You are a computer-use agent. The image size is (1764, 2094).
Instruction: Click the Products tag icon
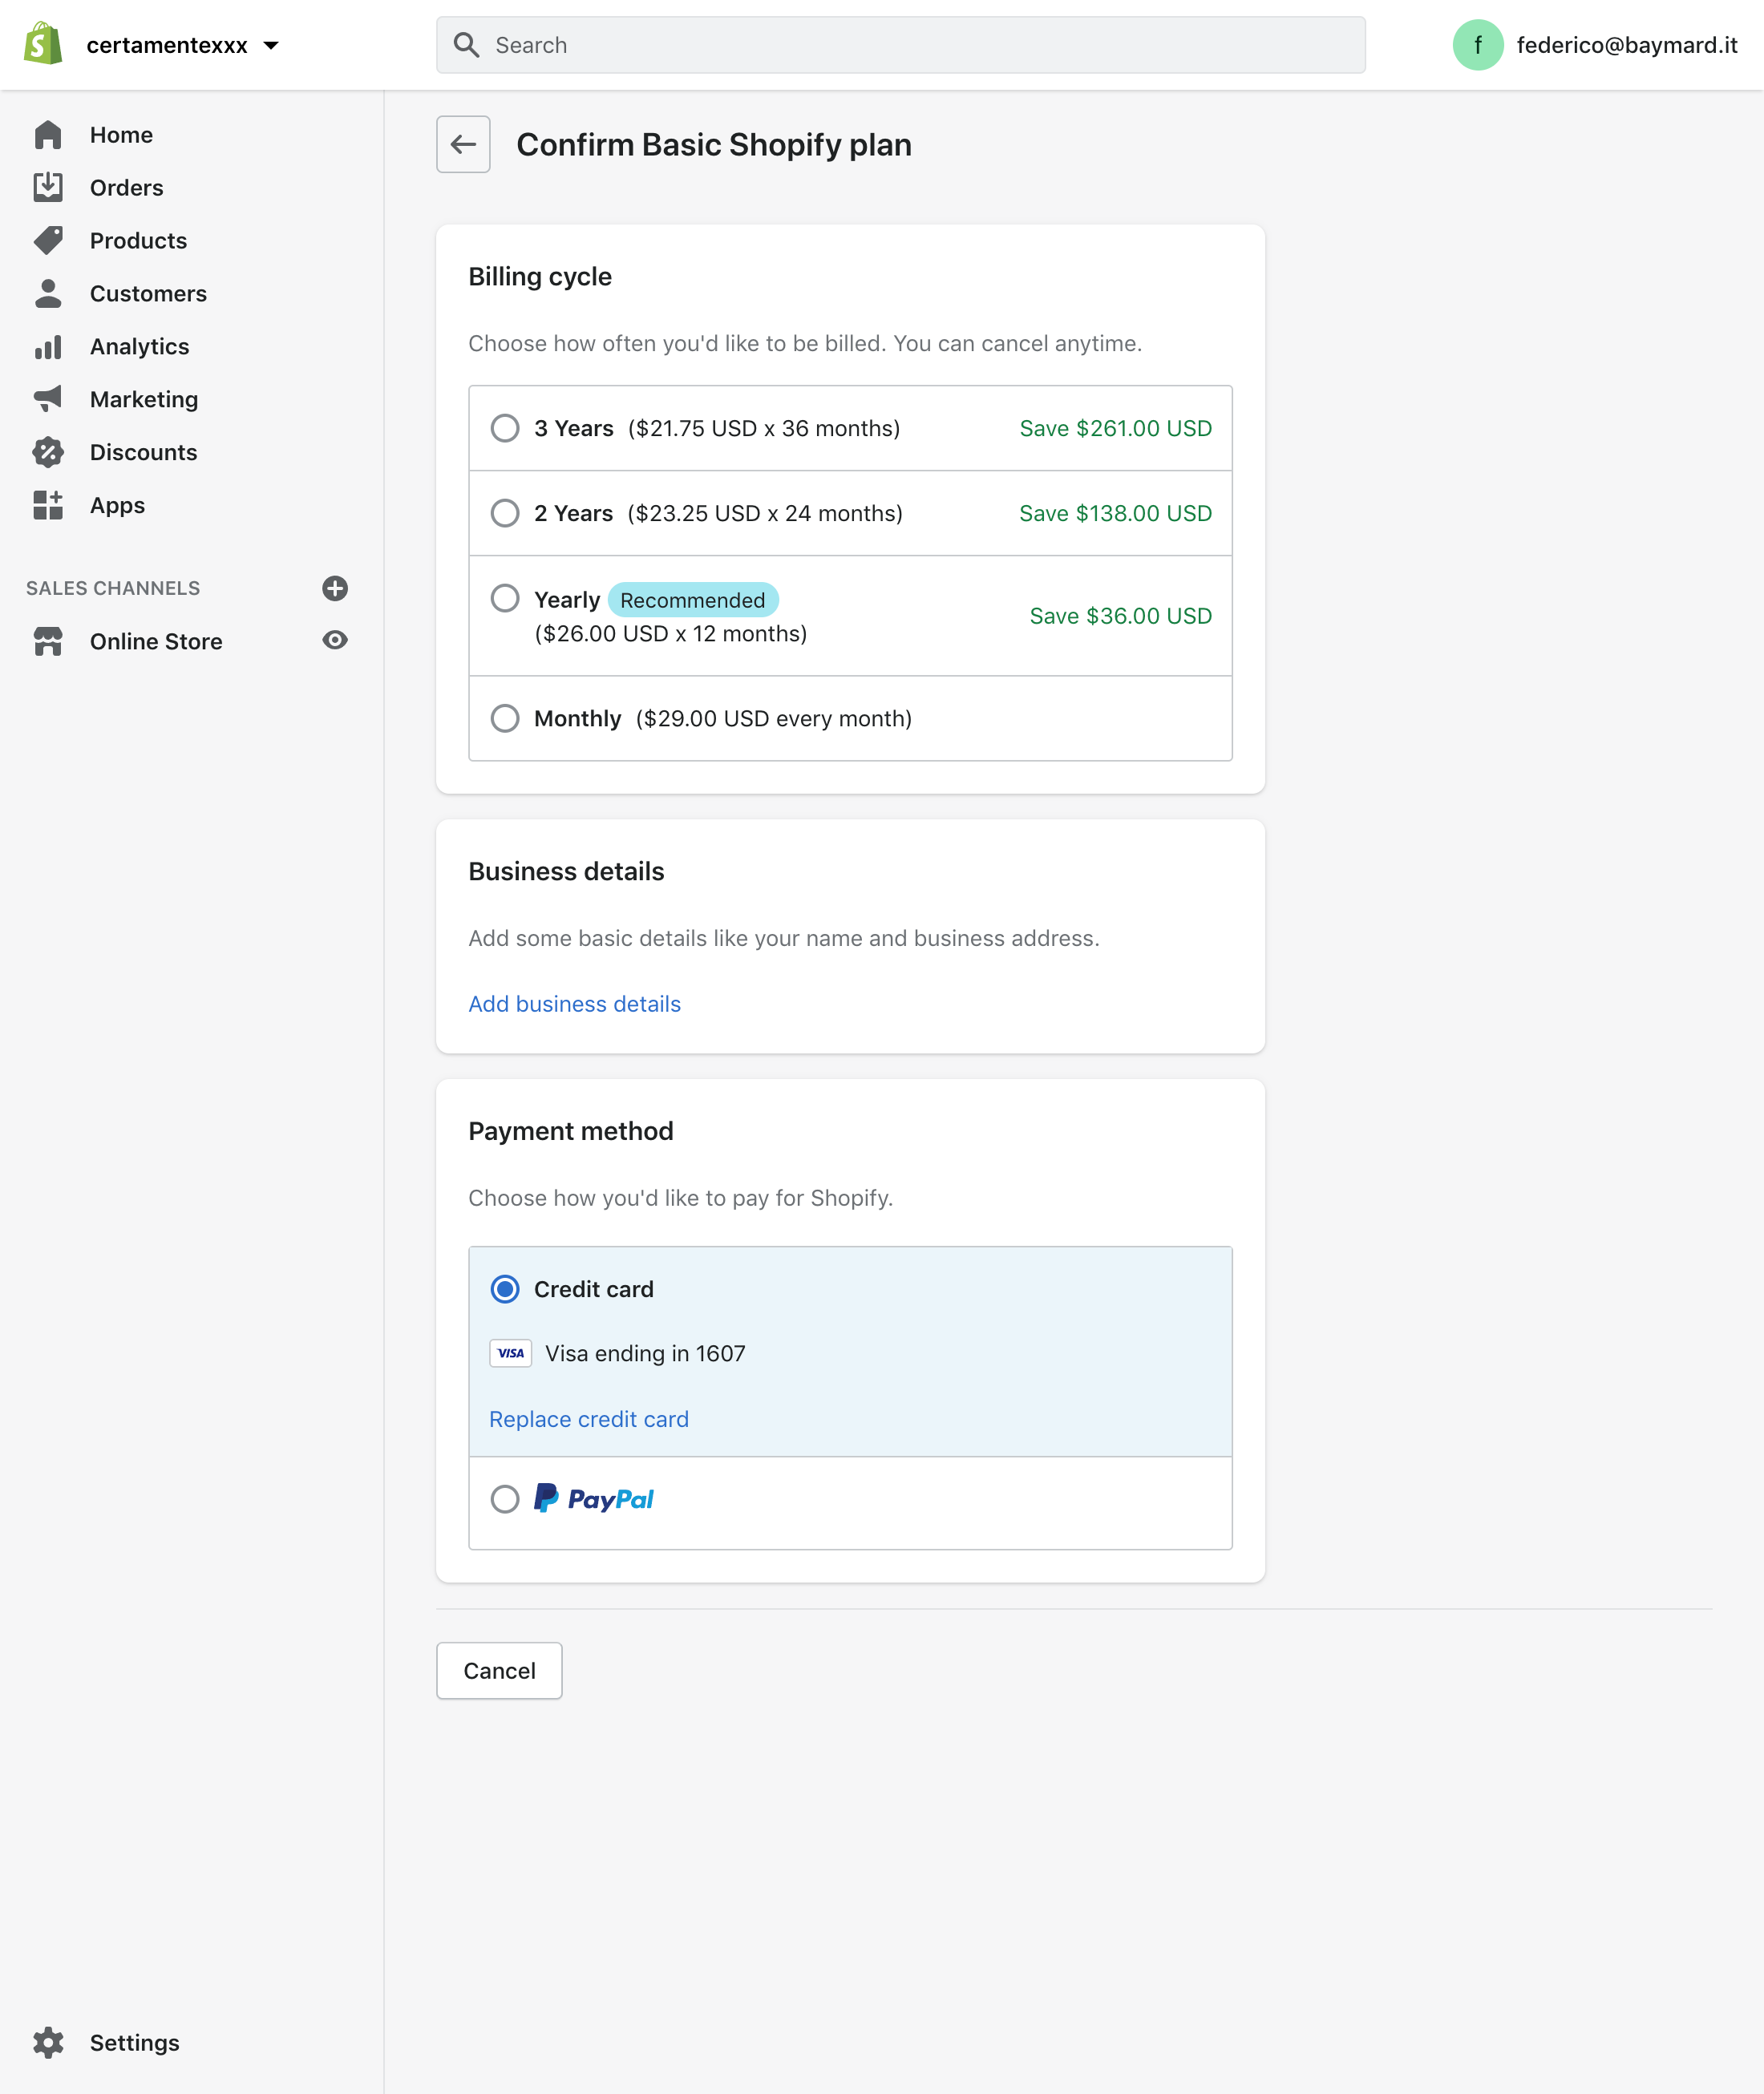pos(48,240)
